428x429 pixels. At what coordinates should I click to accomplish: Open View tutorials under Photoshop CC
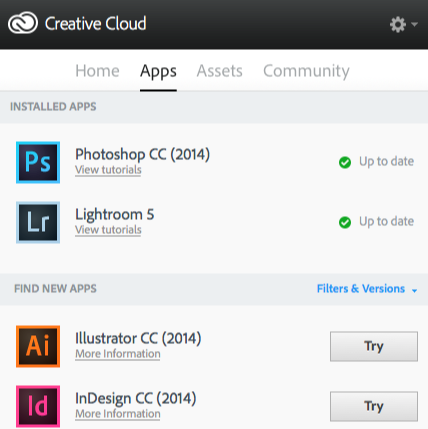point(108,170)
